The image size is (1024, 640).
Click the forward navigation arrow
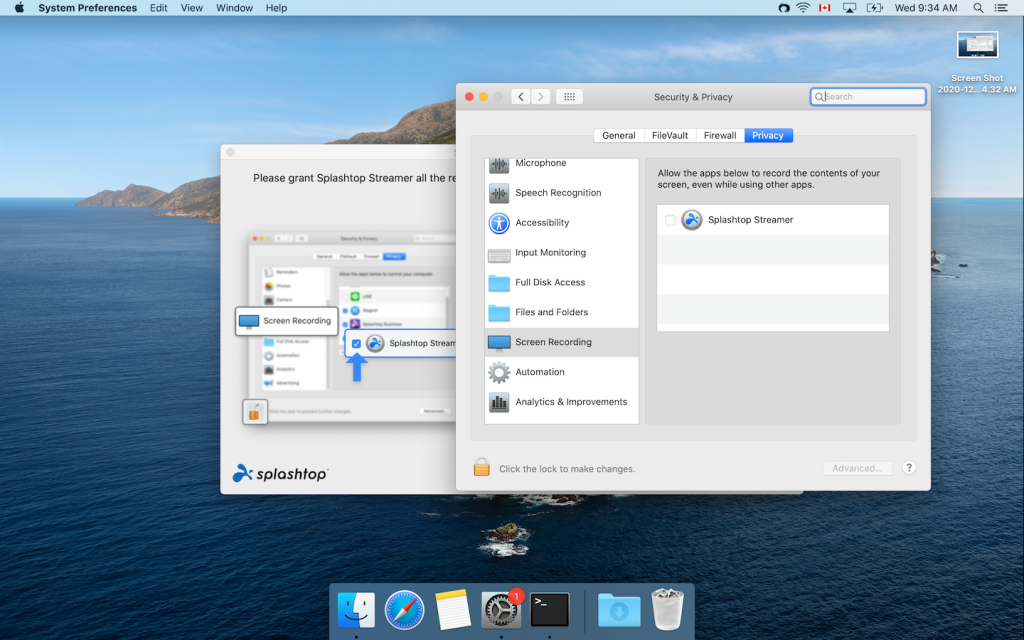click(541, 97)
